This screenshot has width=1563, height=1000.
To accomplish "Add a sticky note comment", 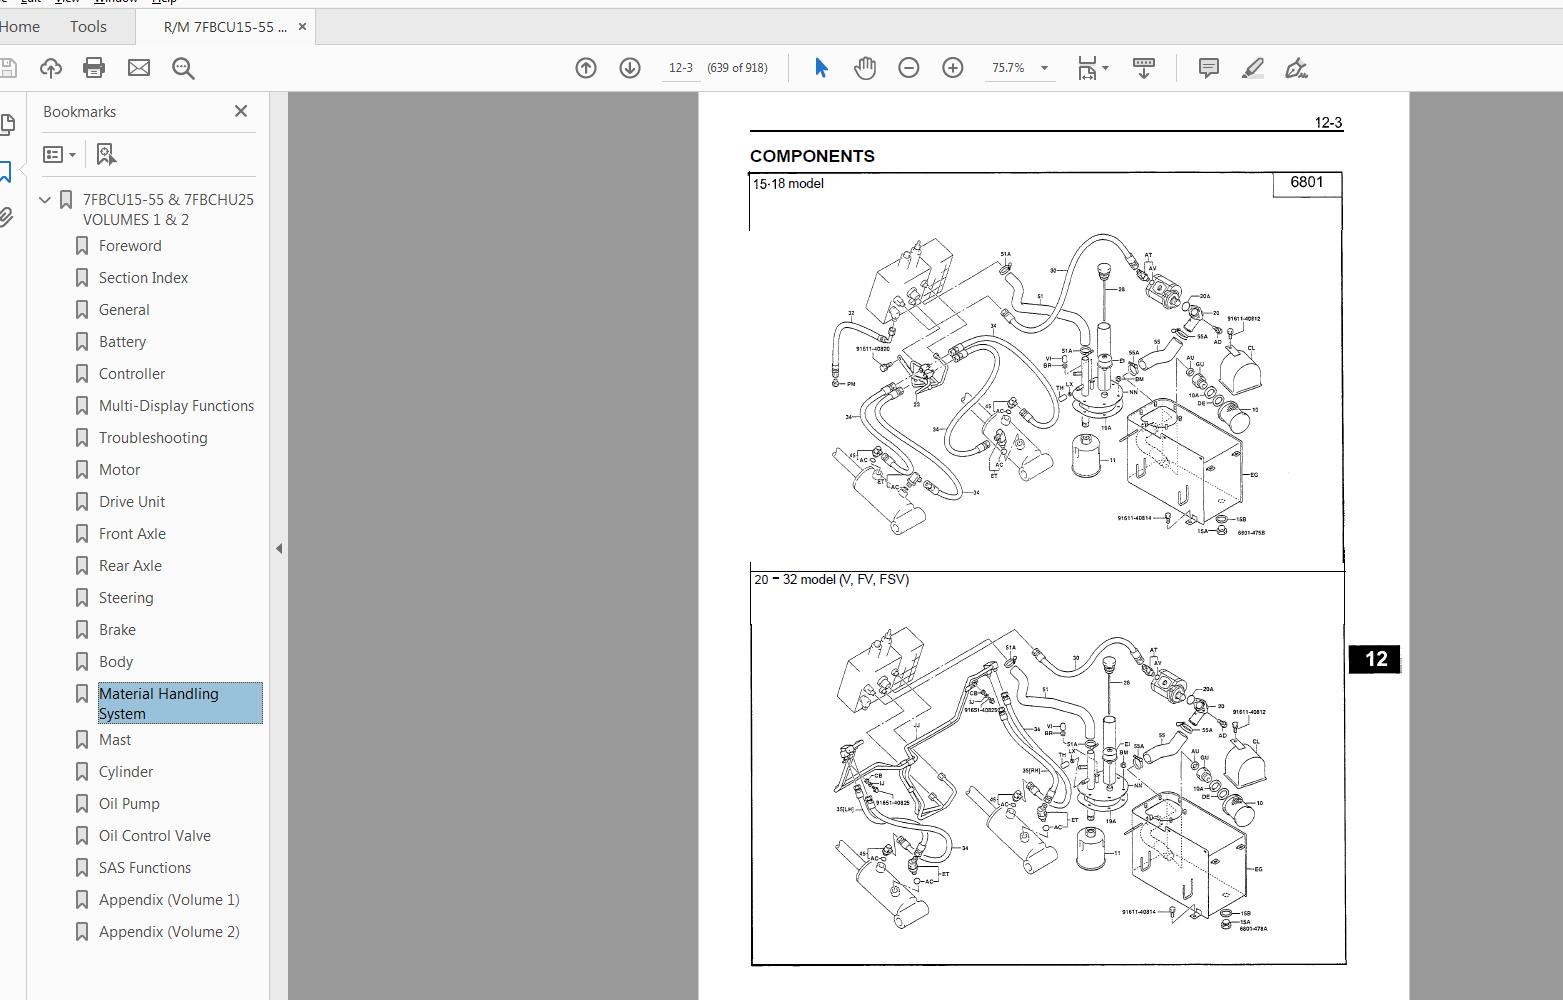I will (1208, 68).
